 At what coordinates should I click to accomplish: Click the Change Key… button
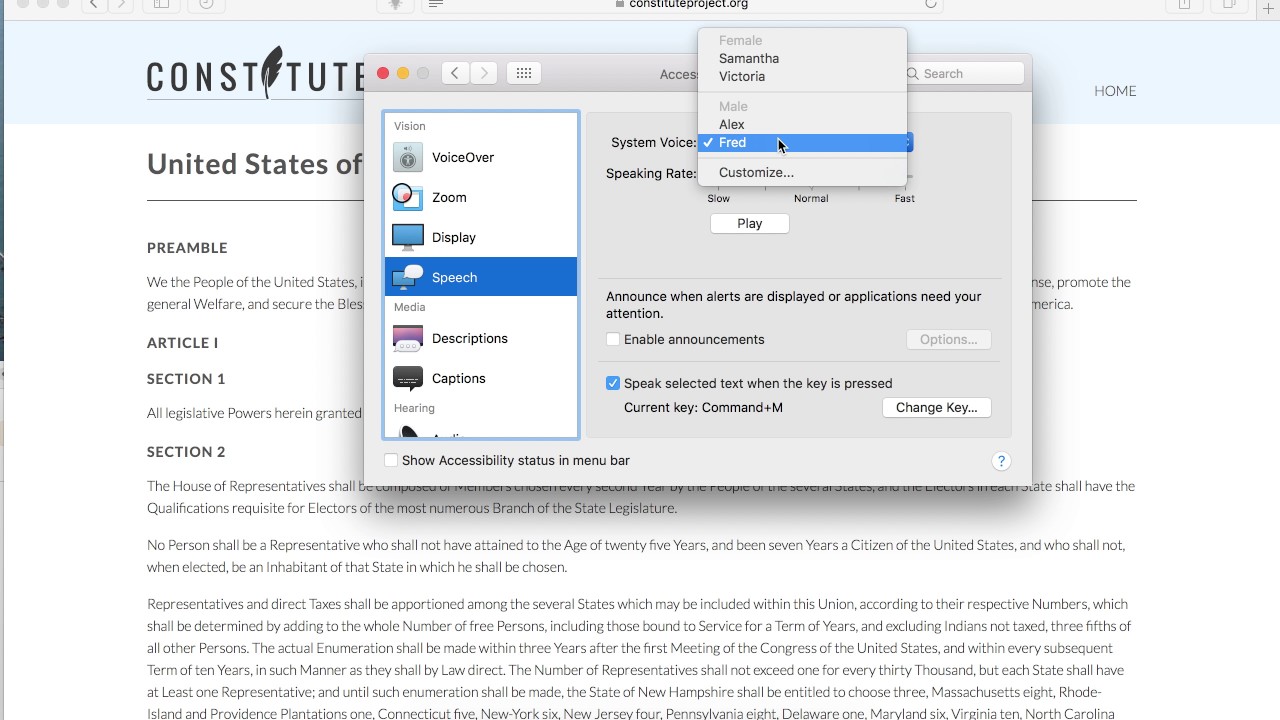(x=937, y=408)
